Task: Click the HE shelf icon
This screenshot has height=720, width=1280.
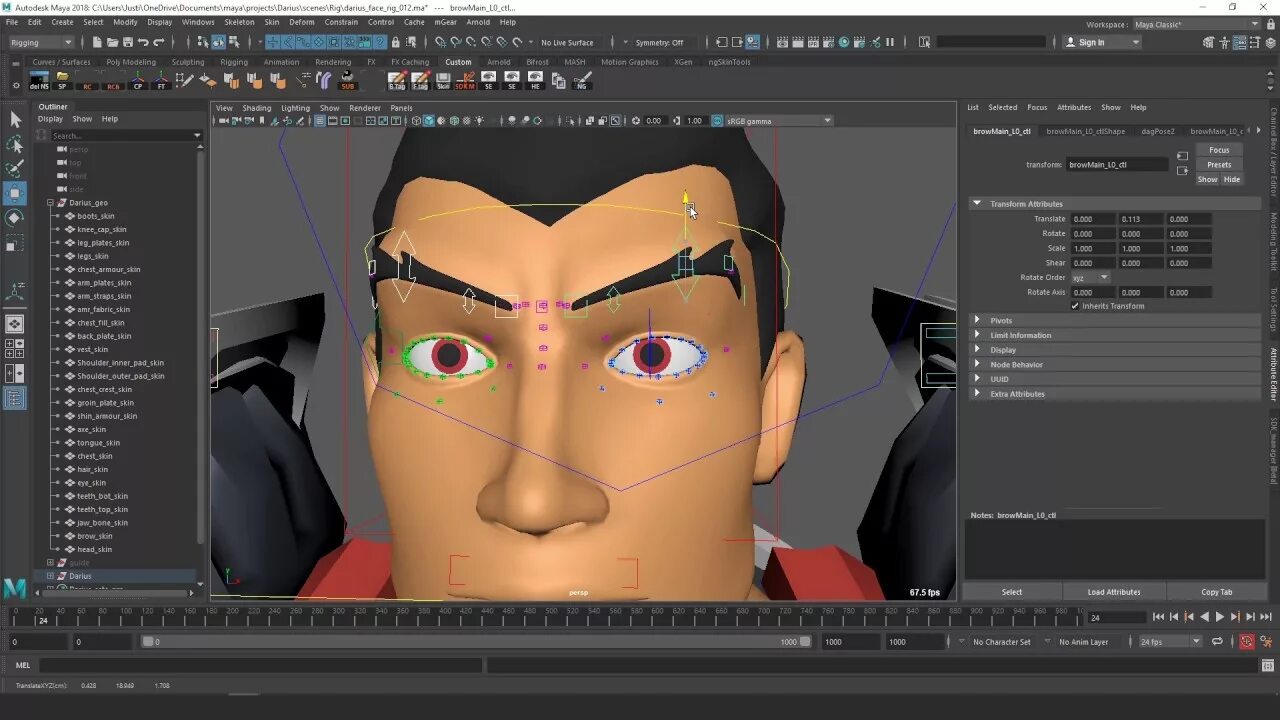Action: [x=536, y=80]
